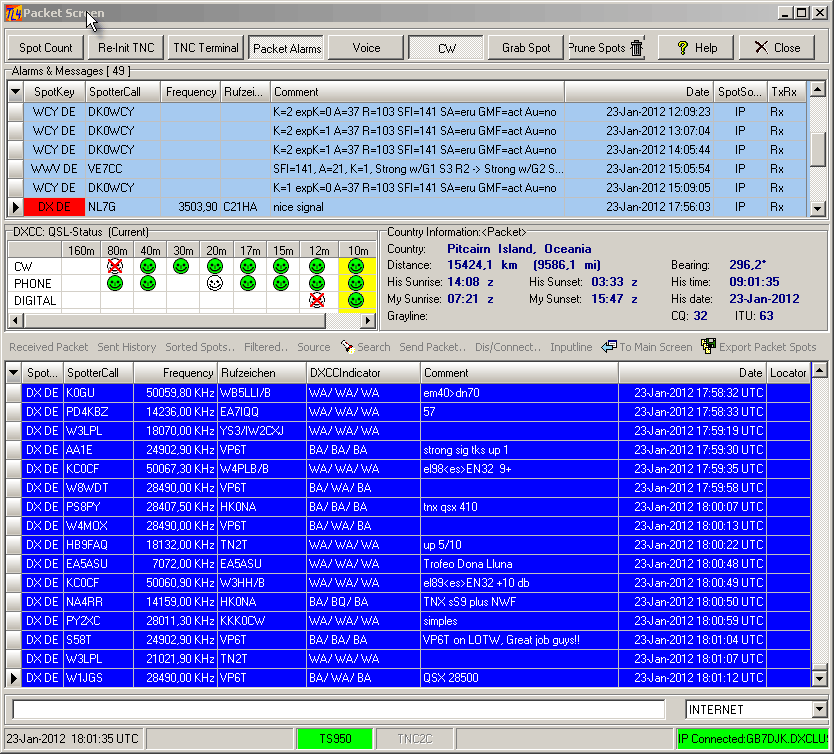The height and width of the screenshot is (754, 834).
Task: Click the Search flashlight icon in the menu row
Action: 347,347
